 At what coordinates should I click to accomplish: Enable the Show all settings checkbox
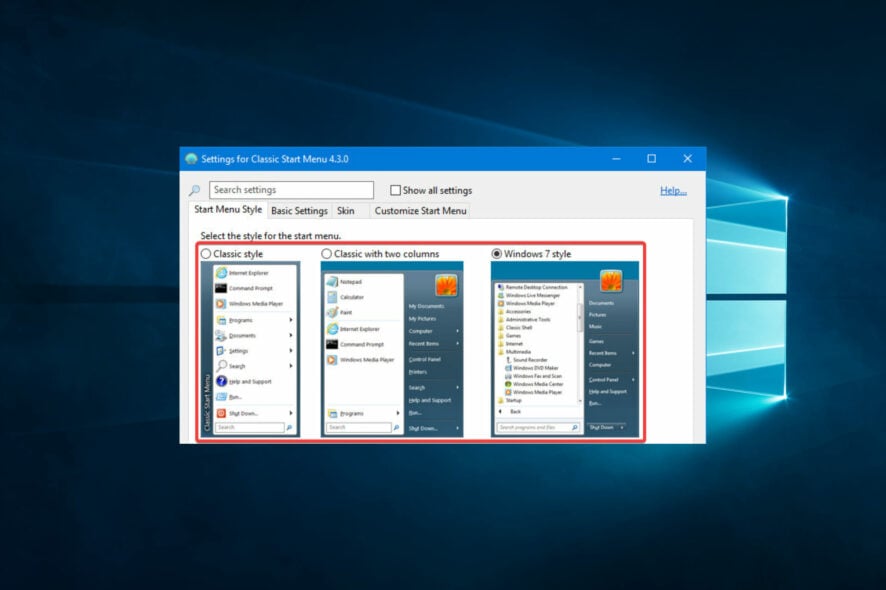click(396, 190)
